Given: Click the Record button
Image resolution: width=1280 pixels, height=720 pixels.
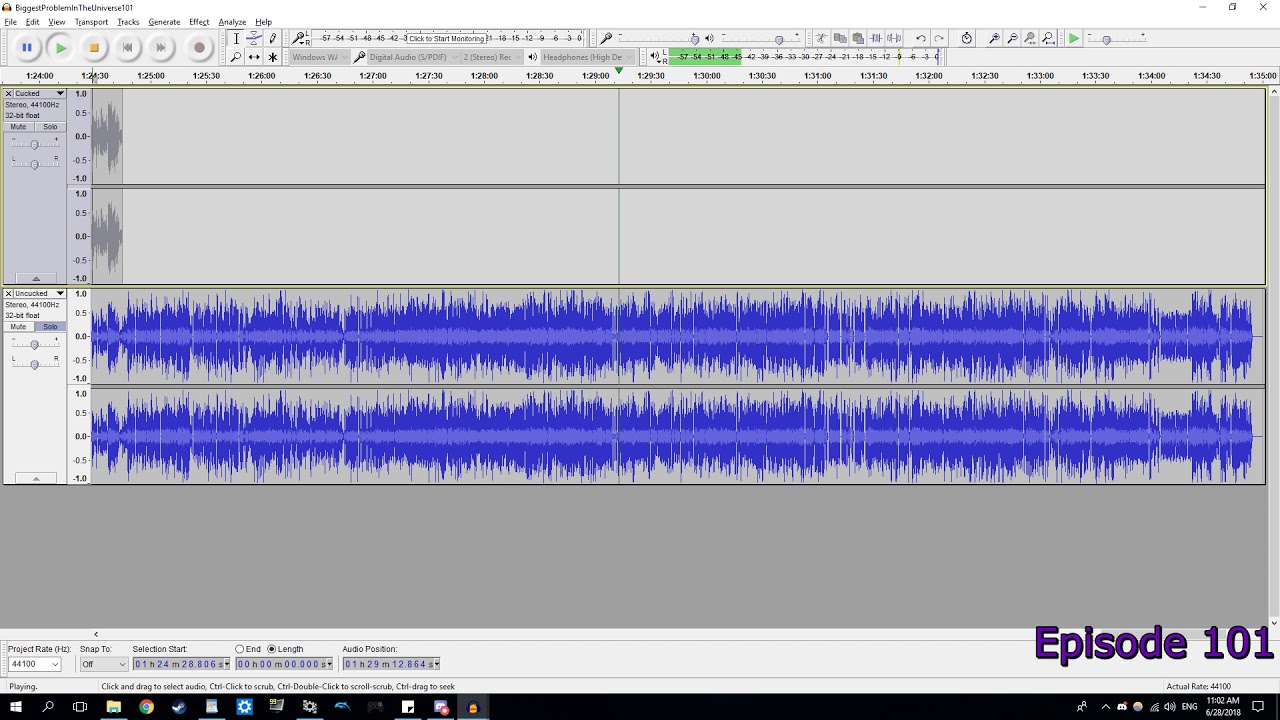Looking at the screenshot, I should 199,47.
